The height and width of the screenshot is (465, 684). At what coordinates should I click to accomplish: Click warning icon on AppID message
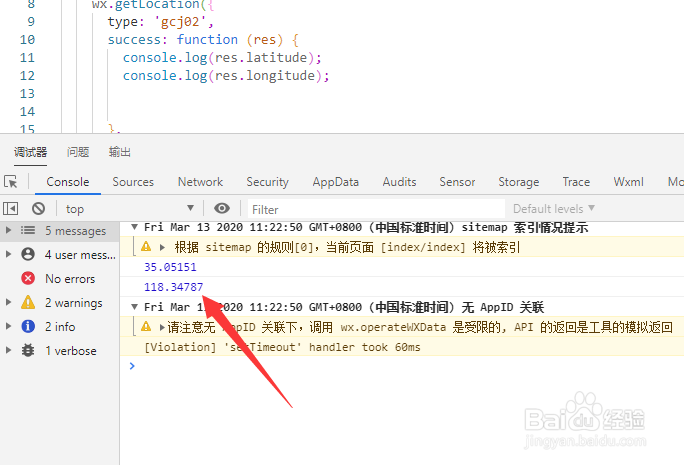pyautogui.click(x=146, y=326)
